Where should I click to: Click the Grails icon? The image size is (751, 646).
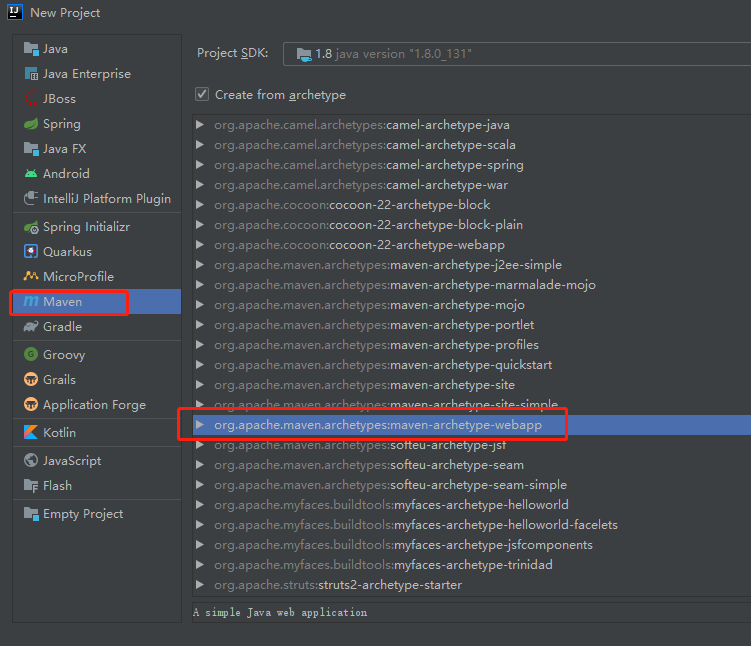(x=31, y=379)
